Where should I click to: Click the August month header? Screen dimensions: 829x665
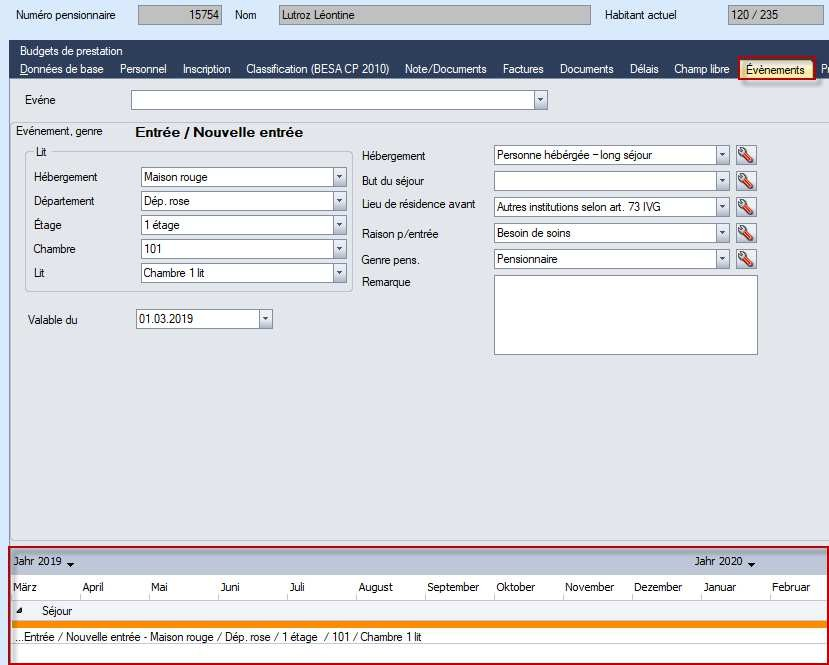375,587
